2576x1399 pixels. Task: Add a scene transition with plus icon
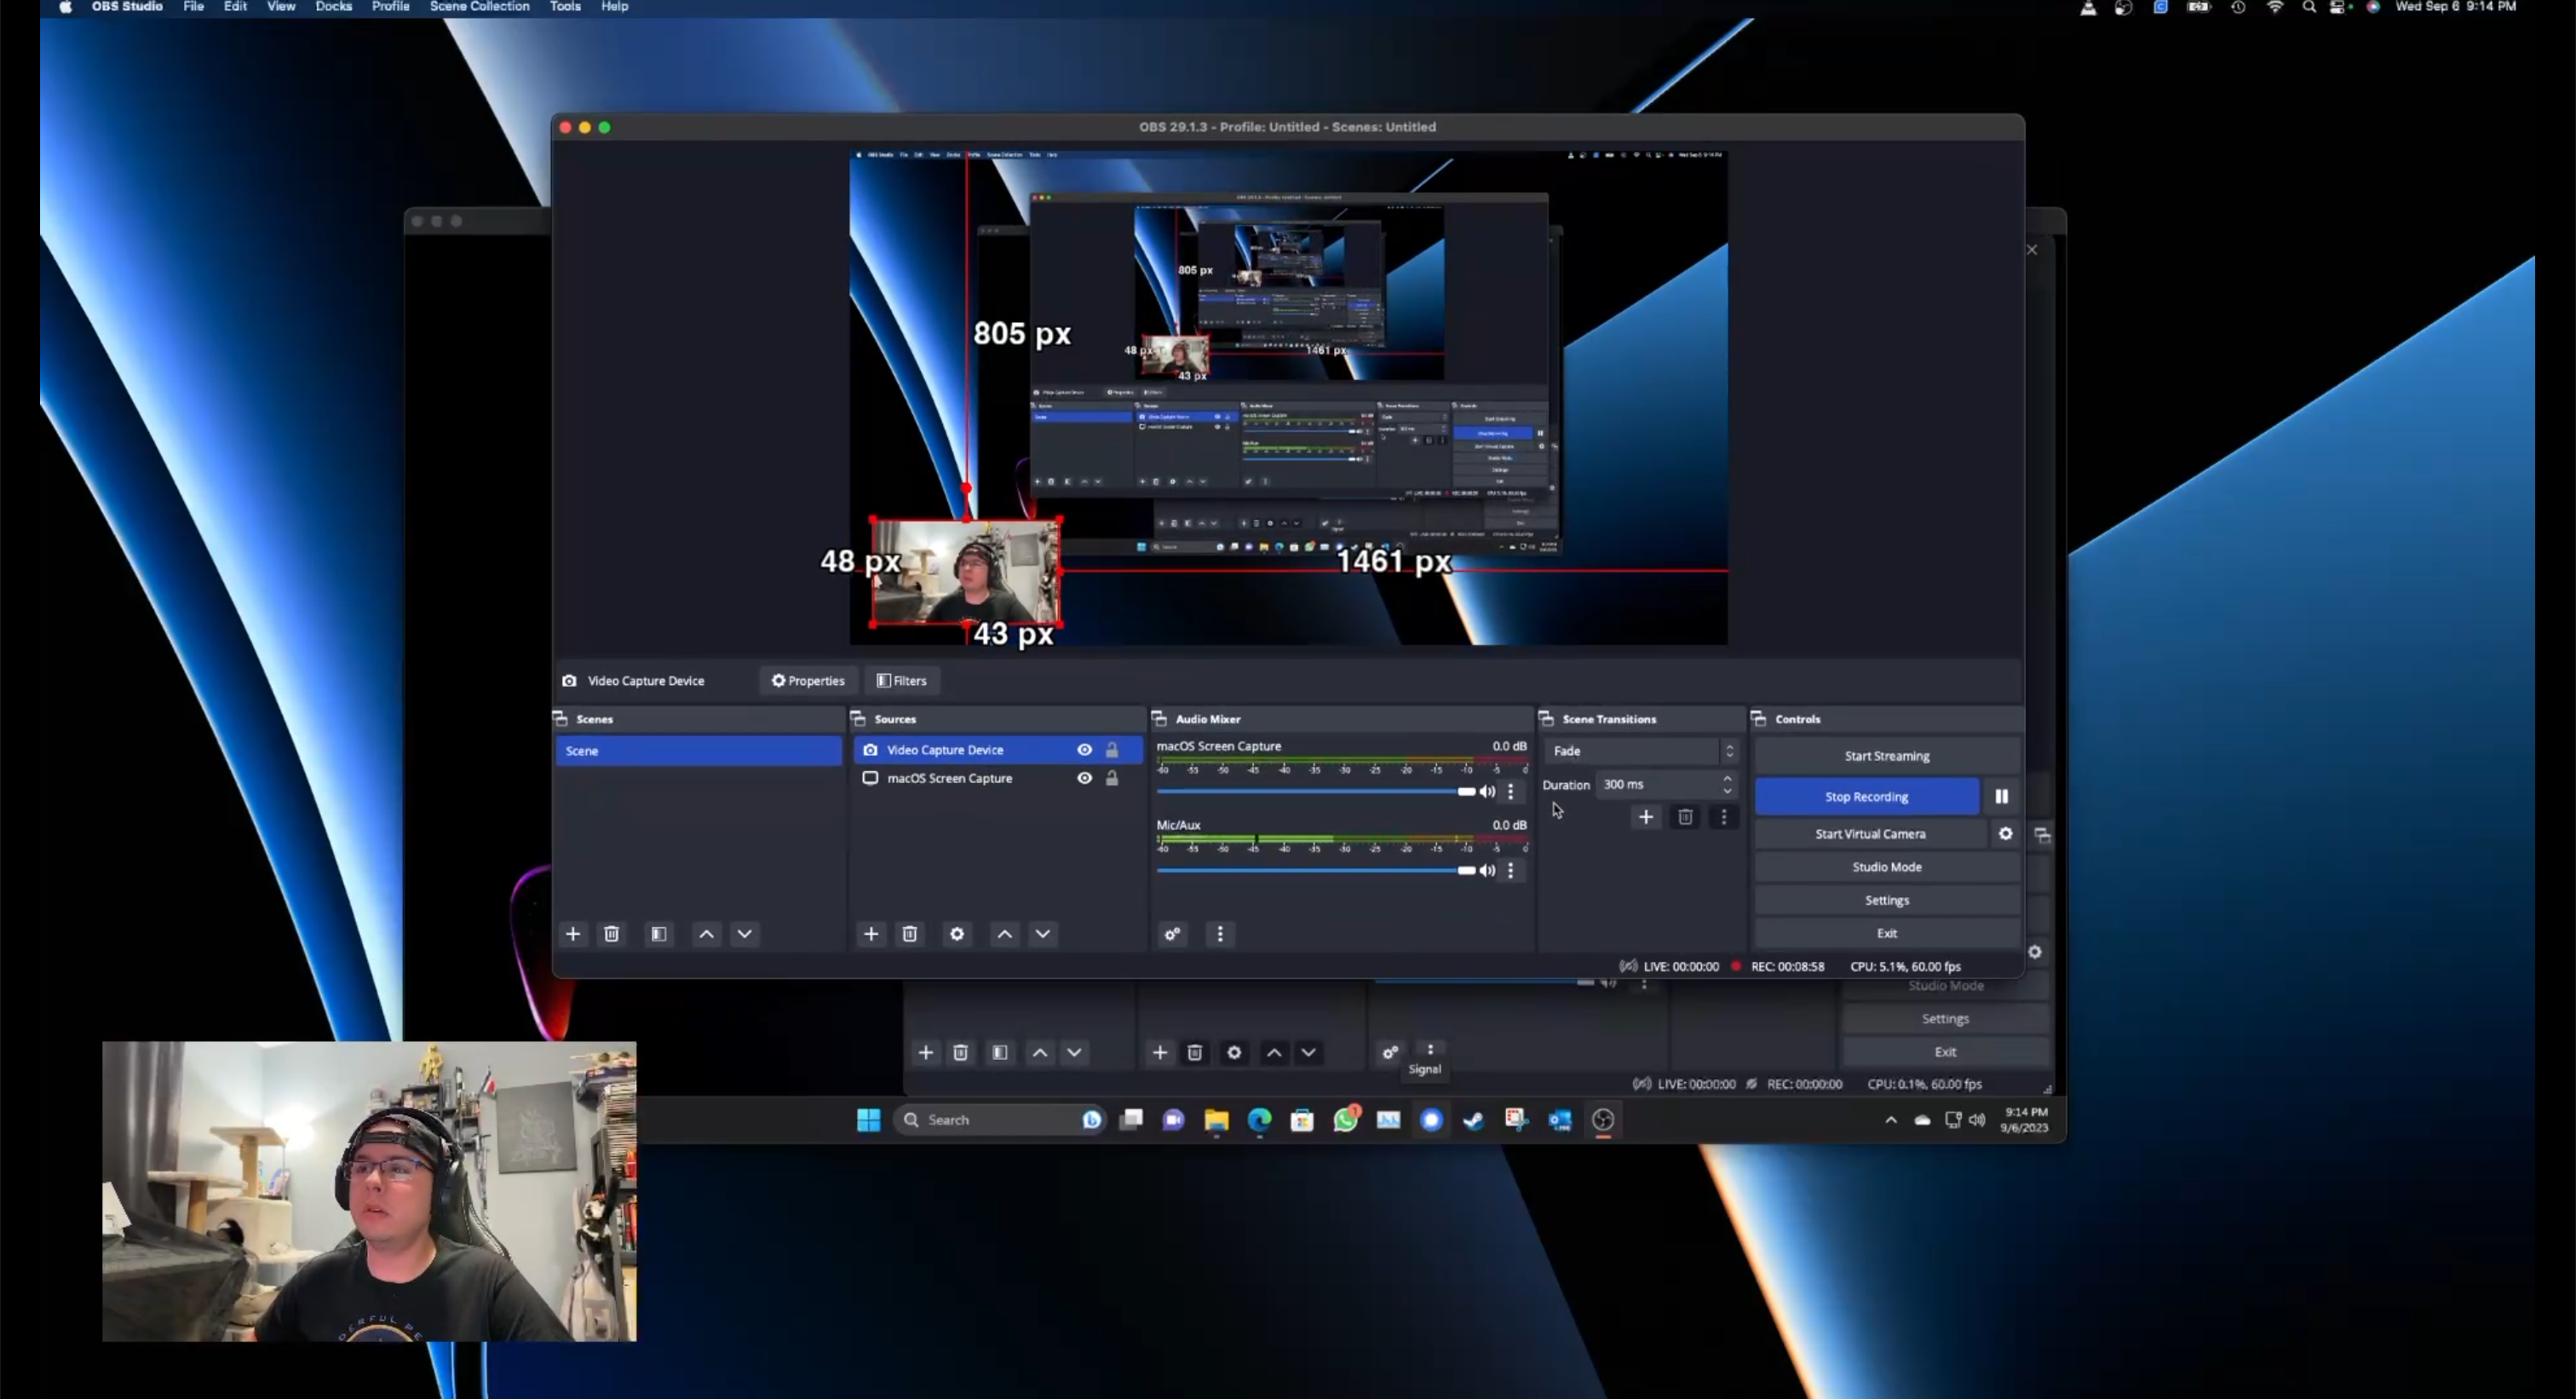[1645, 817]
